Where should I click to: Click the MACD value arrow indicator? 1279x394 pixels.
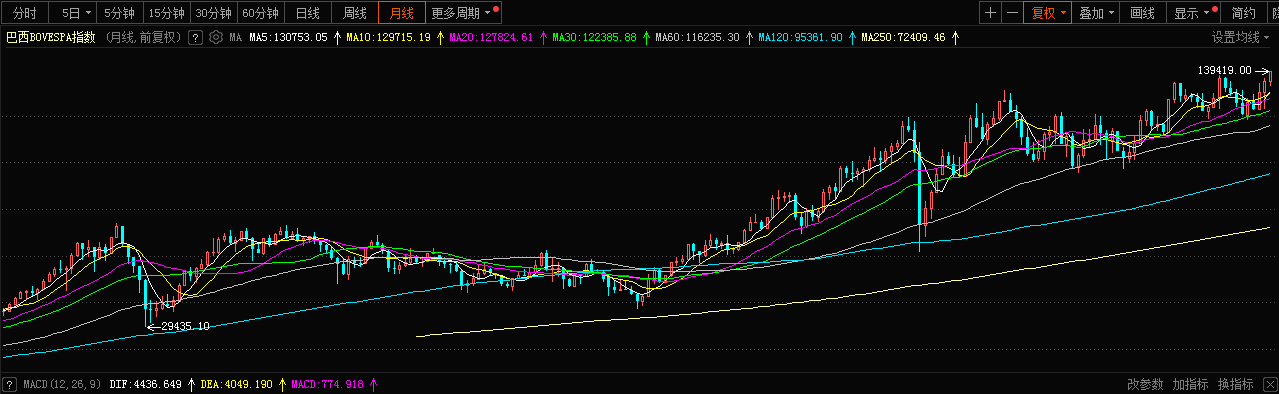click(x=373, y=384)
